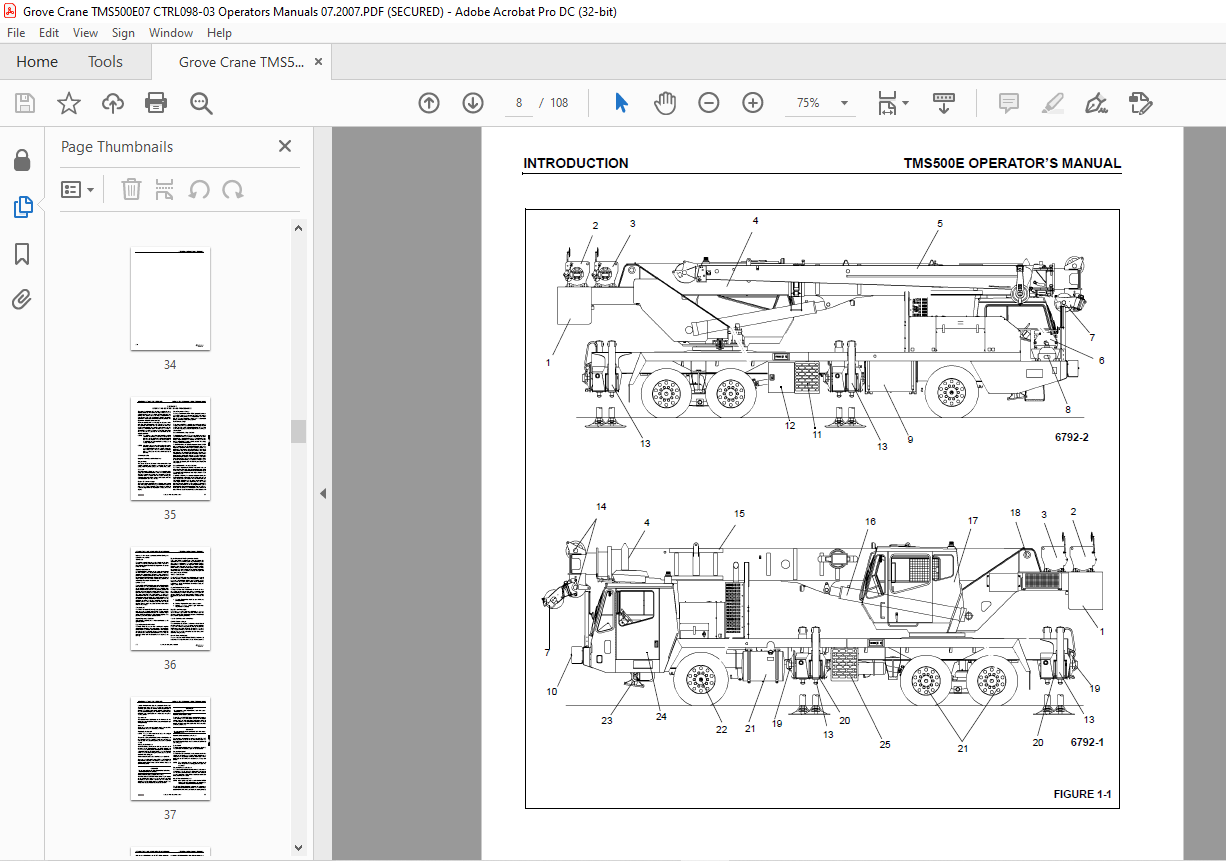Open the Window menu
Viewport: 1226px width, 861px height.
pyautogui.click(x=171, y=33)
